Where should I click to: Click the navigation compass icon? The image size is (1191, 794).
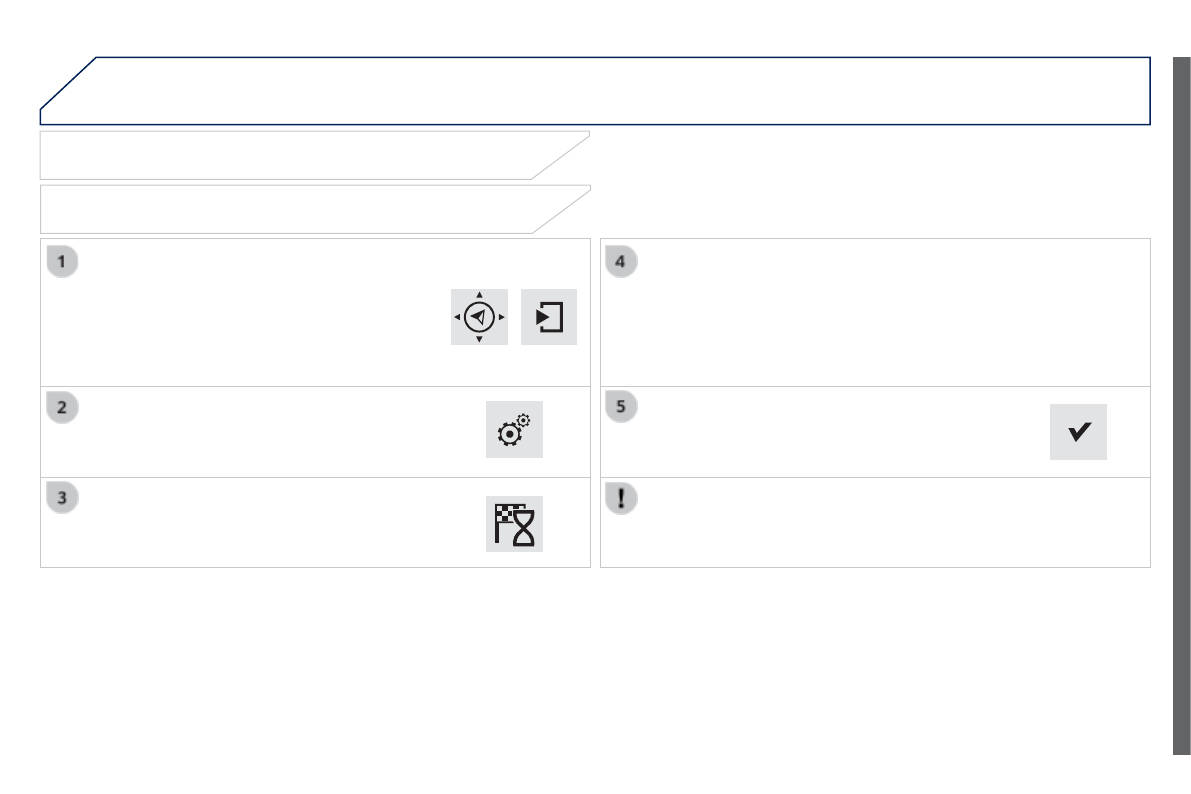tap(479, 317)
